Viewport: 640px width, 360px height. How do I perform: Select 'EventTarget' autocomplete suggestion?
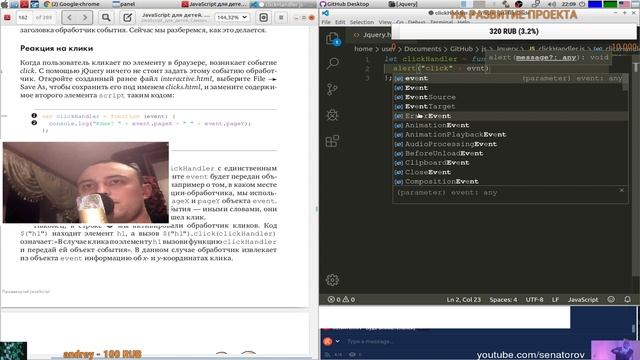510,107
